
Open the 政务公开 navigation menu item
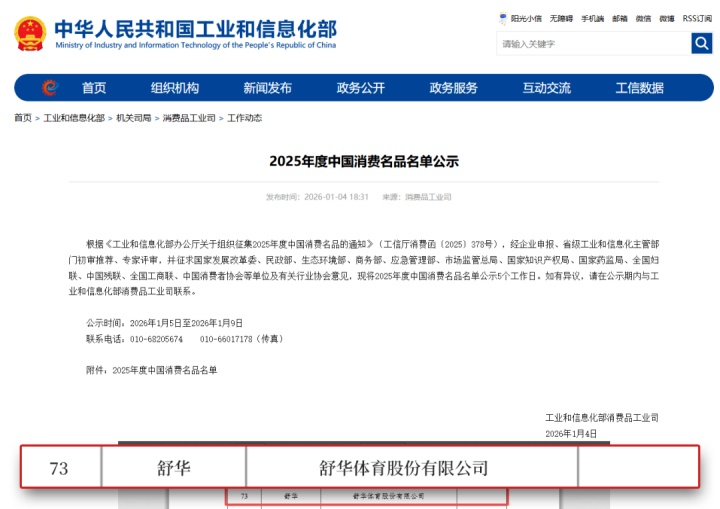coord(360,88)
